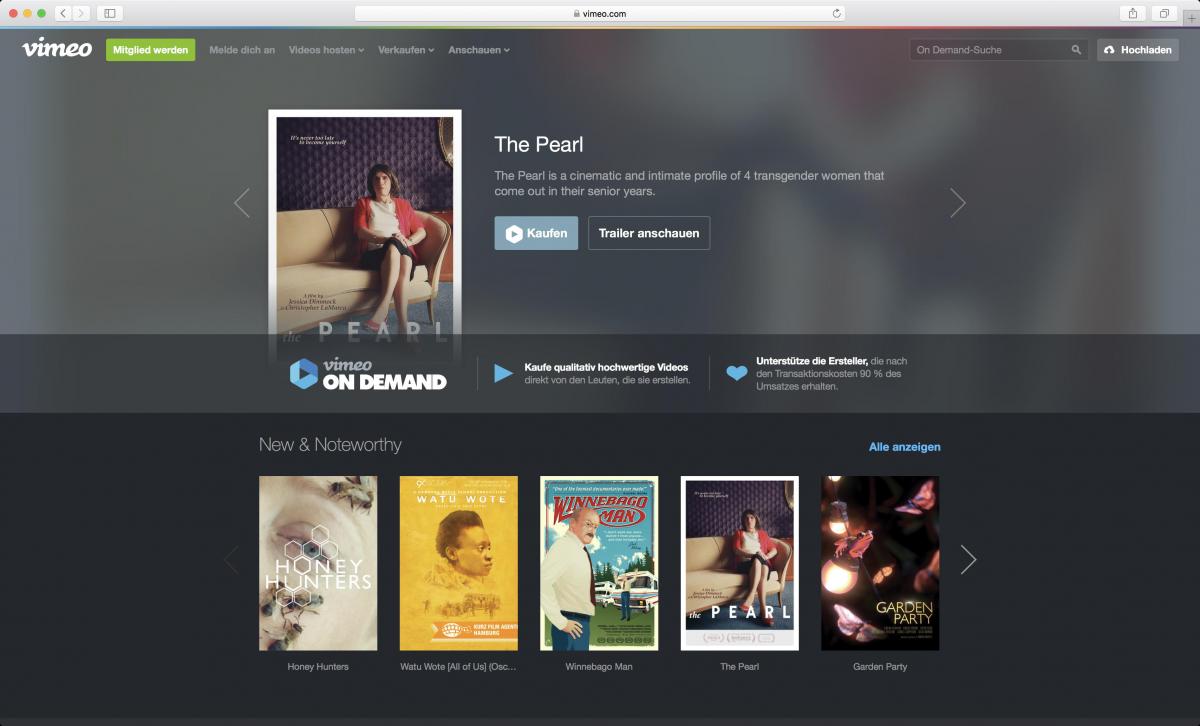Image resolution: width=1200 pixels, height=726 pixels.
Task: Click Trailer anschauen button
Action: 649,233
